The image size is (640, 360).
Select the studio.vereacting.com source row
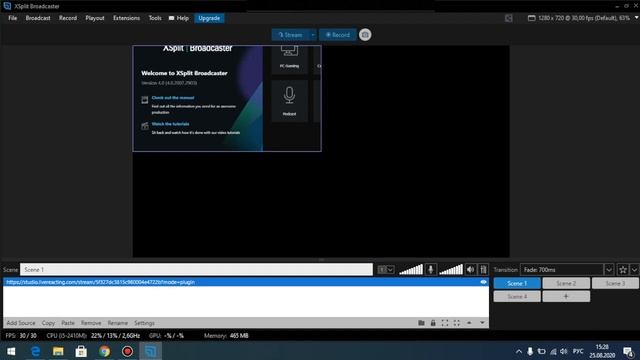click(246, 282)
